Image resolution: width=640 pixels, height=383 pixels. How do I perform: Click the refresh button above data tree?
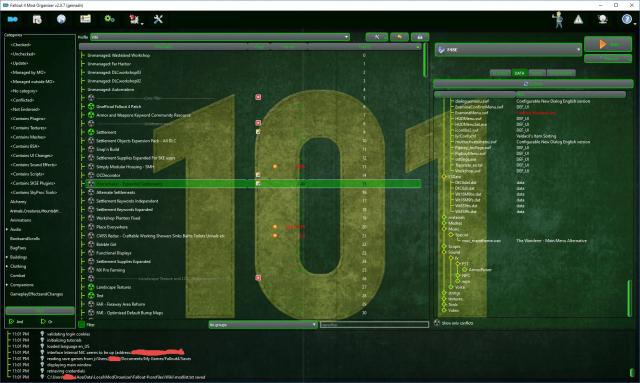[533, 84]
